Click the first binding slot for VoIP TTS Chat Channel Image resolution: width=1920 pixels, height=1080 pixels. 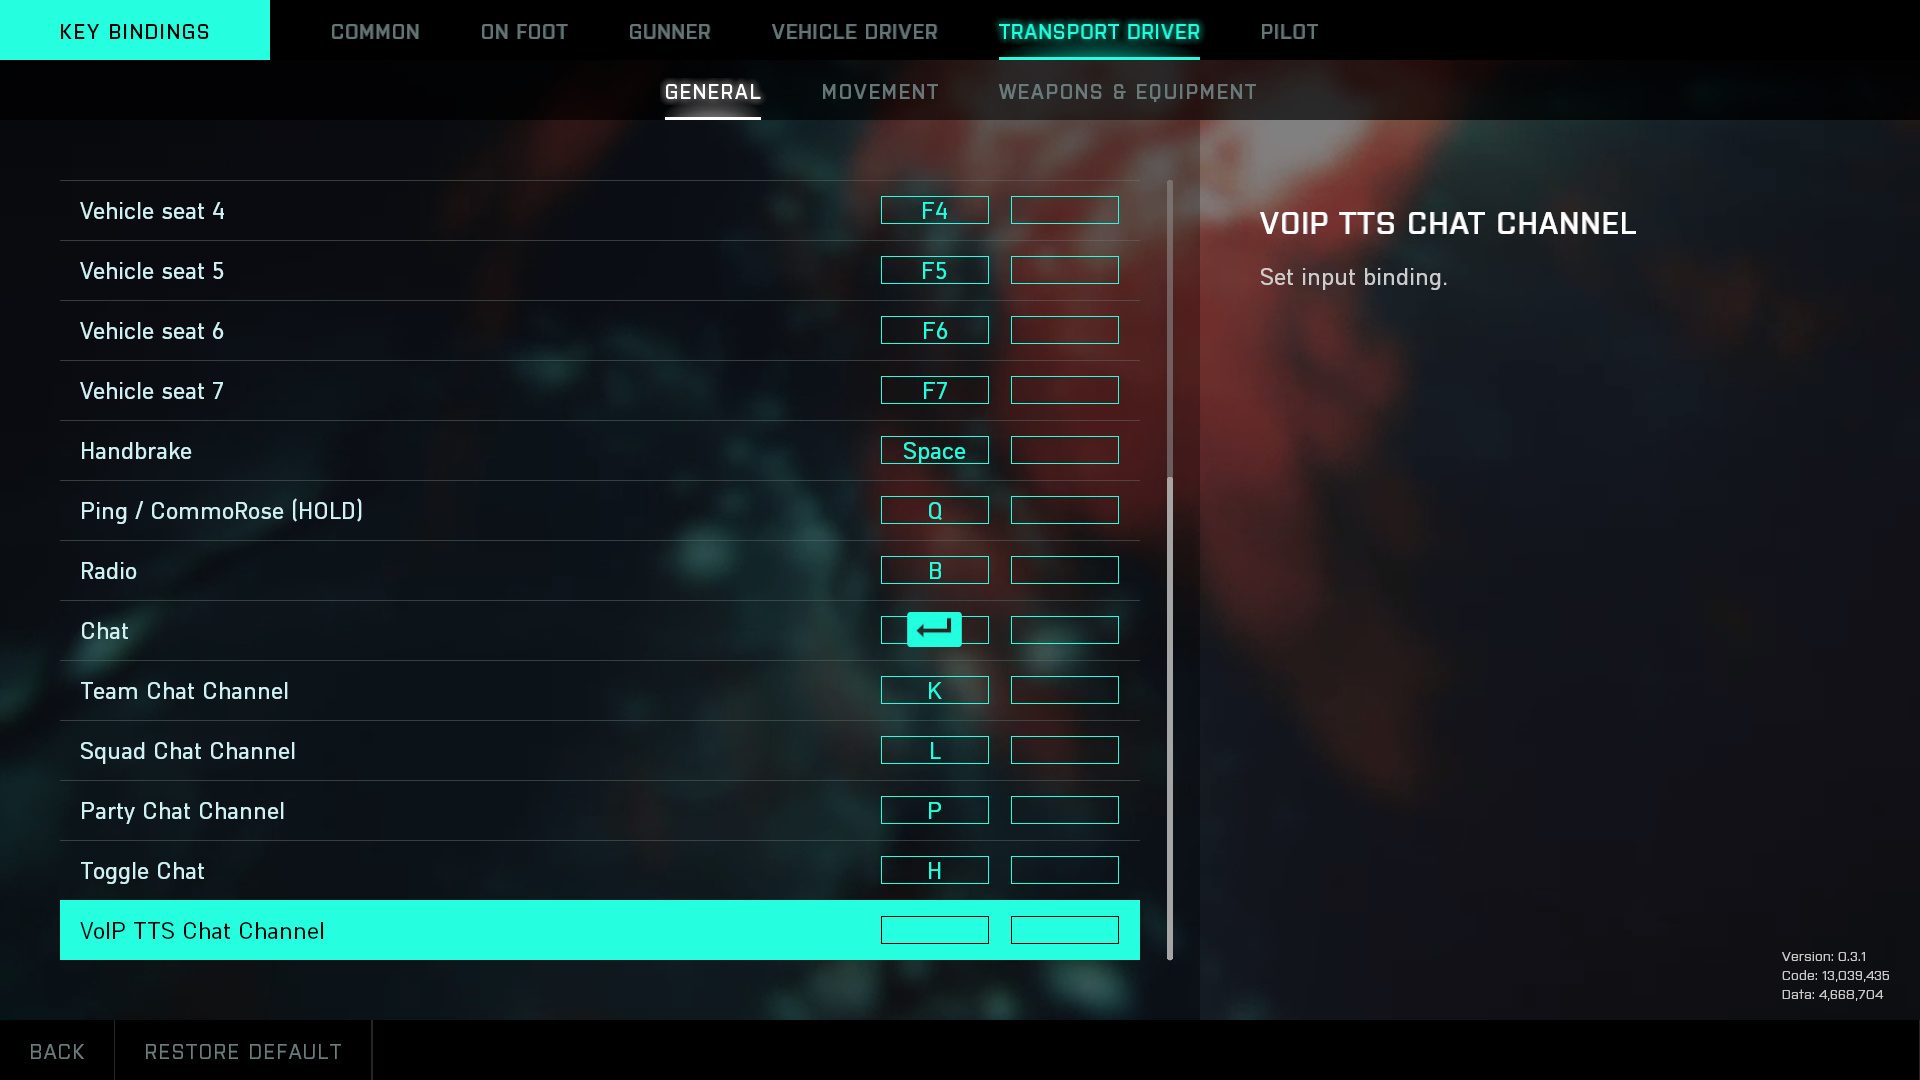click(935, 930)
